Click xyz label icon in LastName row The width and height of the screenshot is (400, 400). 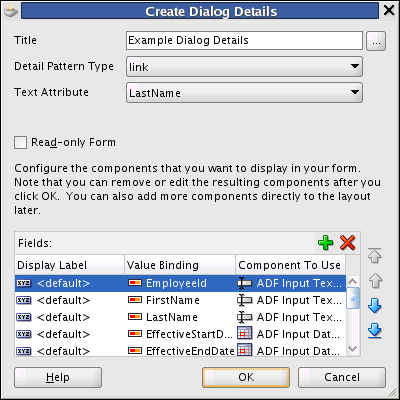tap(24, 317)
